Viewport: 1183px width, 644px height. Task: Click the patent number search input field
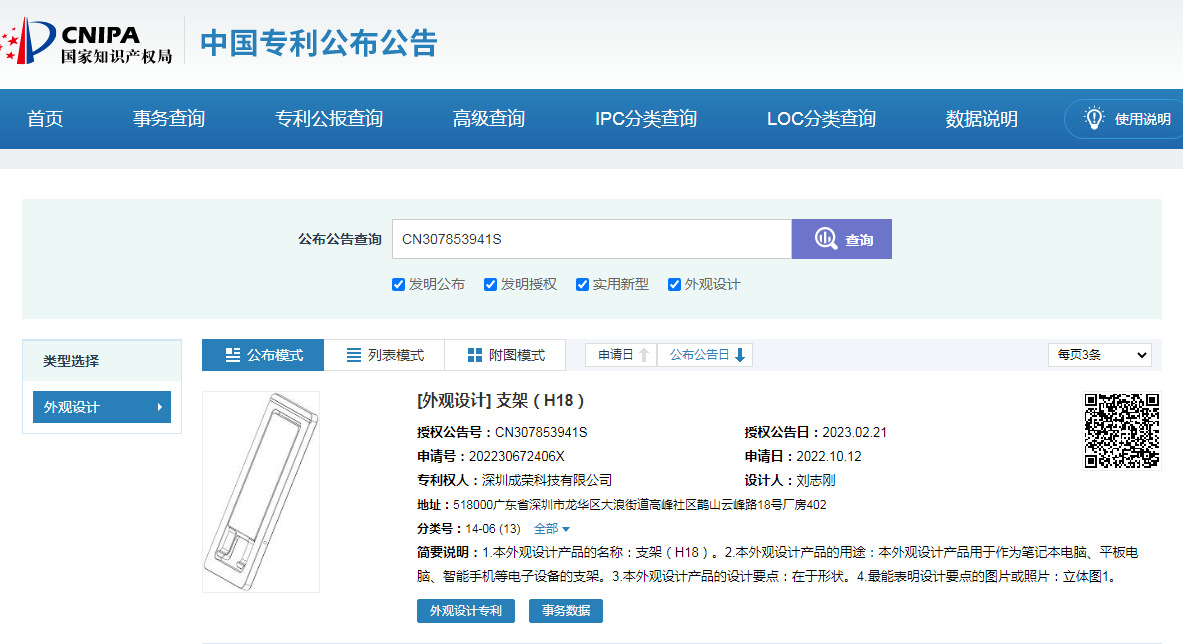click(x=590, y=238)
